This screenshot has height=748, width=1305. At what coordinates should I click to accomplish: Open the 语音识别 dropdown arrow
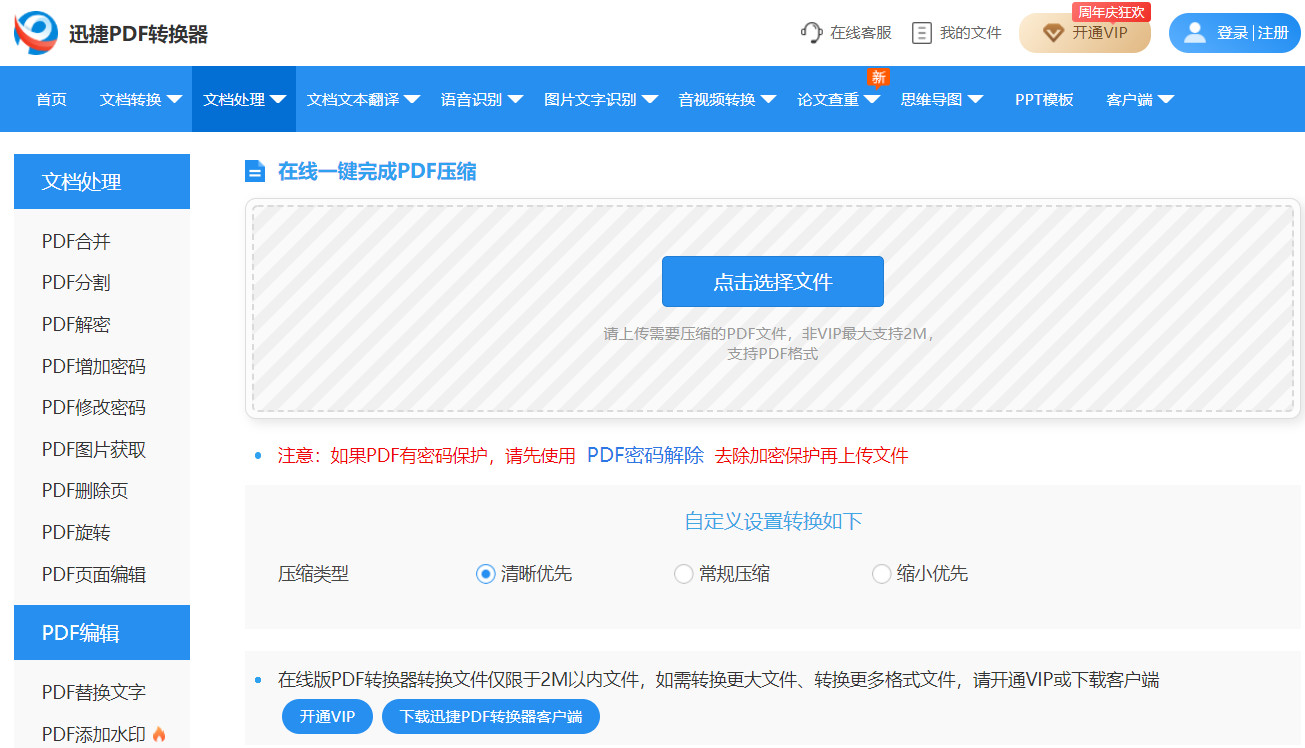[x=515, y=100]
